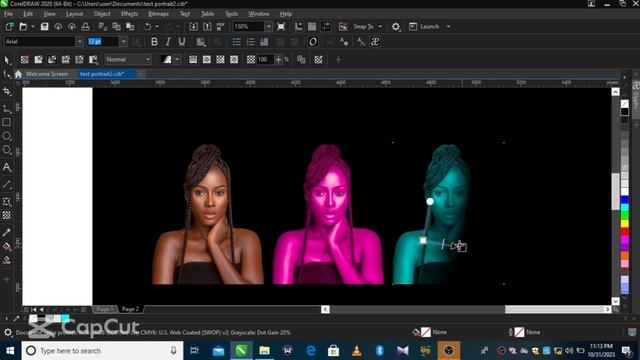Toggle Underline formatting

(182, 42)
